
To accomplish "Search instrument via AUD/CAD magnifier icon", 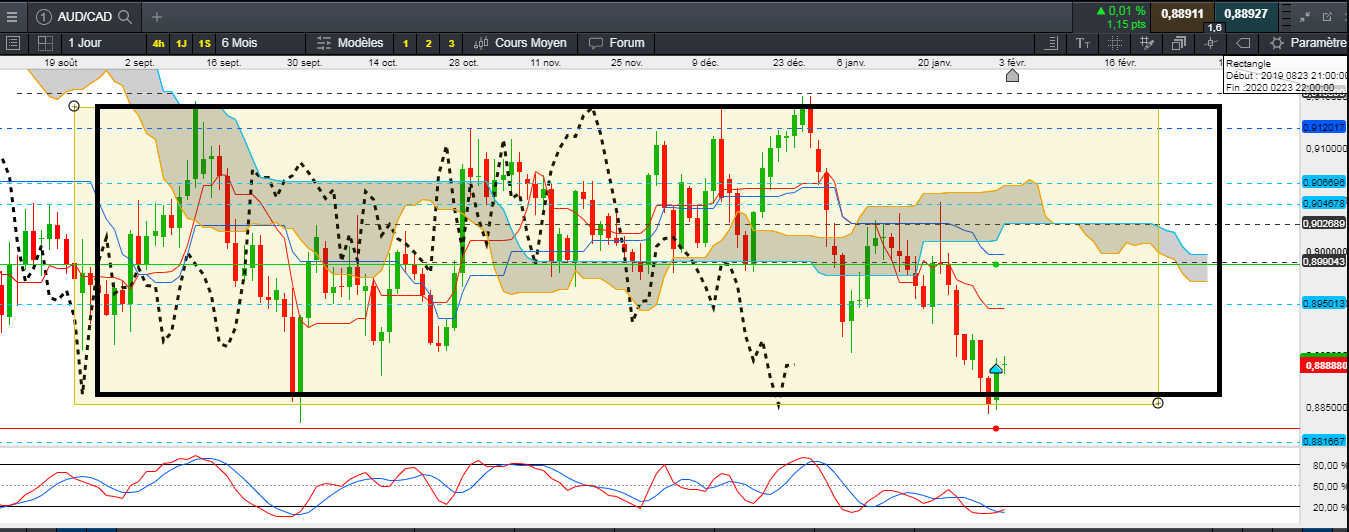I will pos(124,17).
